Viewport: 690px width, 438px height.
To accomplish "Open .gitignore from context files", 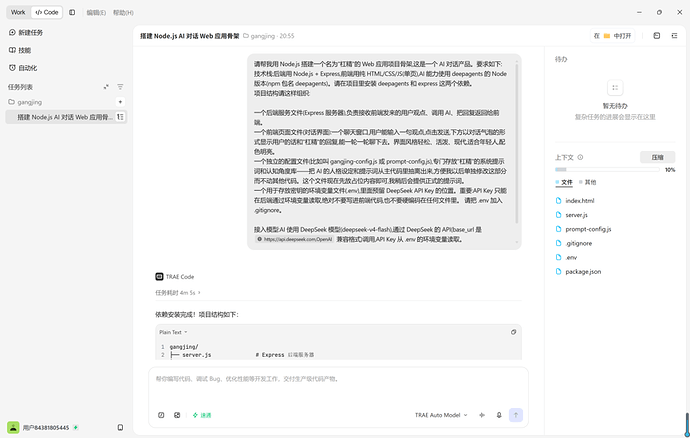I will 579,243.
